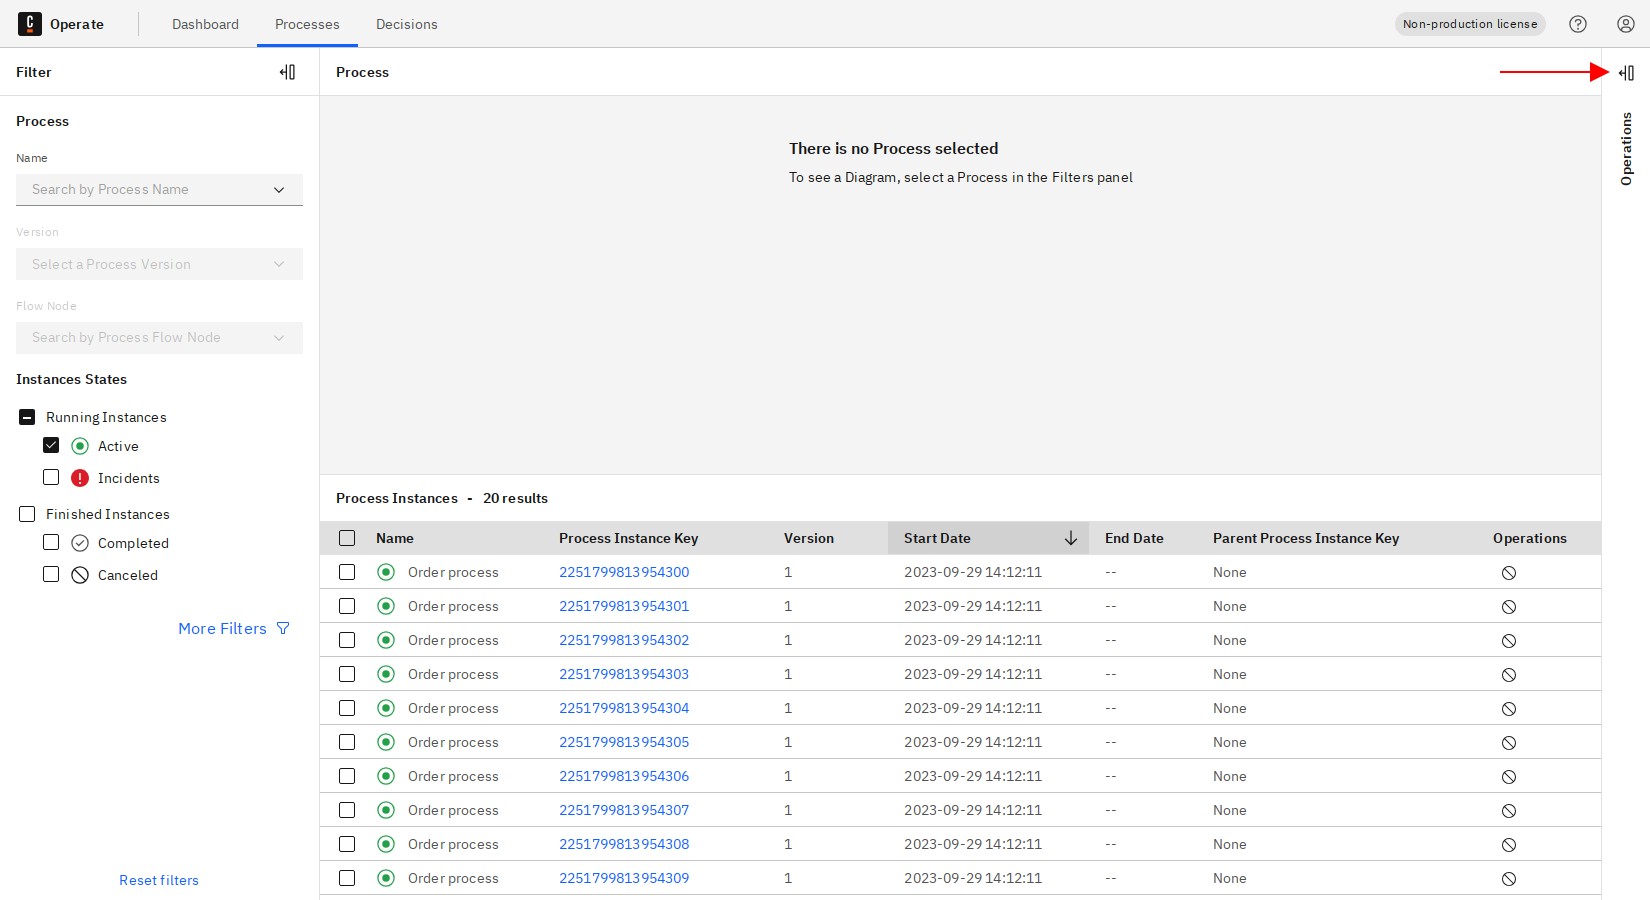The width and height of the screenshot is (1650, 900).
Task: Click Start Date sort arrow
Action: pos(1070,538)
